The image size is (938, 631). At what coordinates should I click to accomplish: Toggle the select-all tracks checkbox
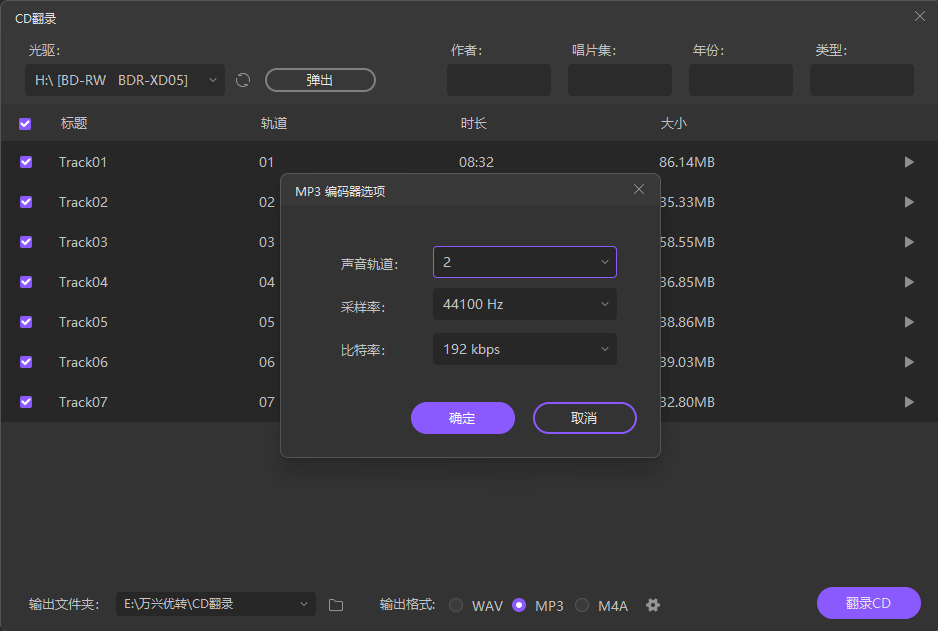coord(26,124)
